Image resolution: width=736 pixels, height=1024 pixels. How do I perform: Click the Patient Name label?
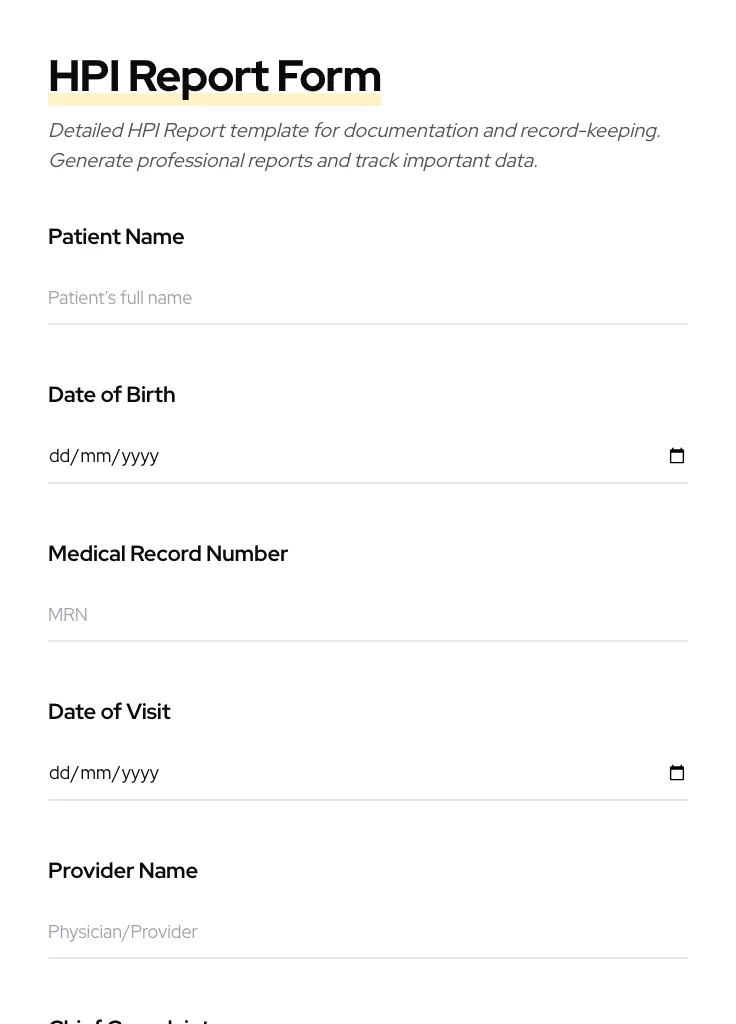(x=116, y=237)
